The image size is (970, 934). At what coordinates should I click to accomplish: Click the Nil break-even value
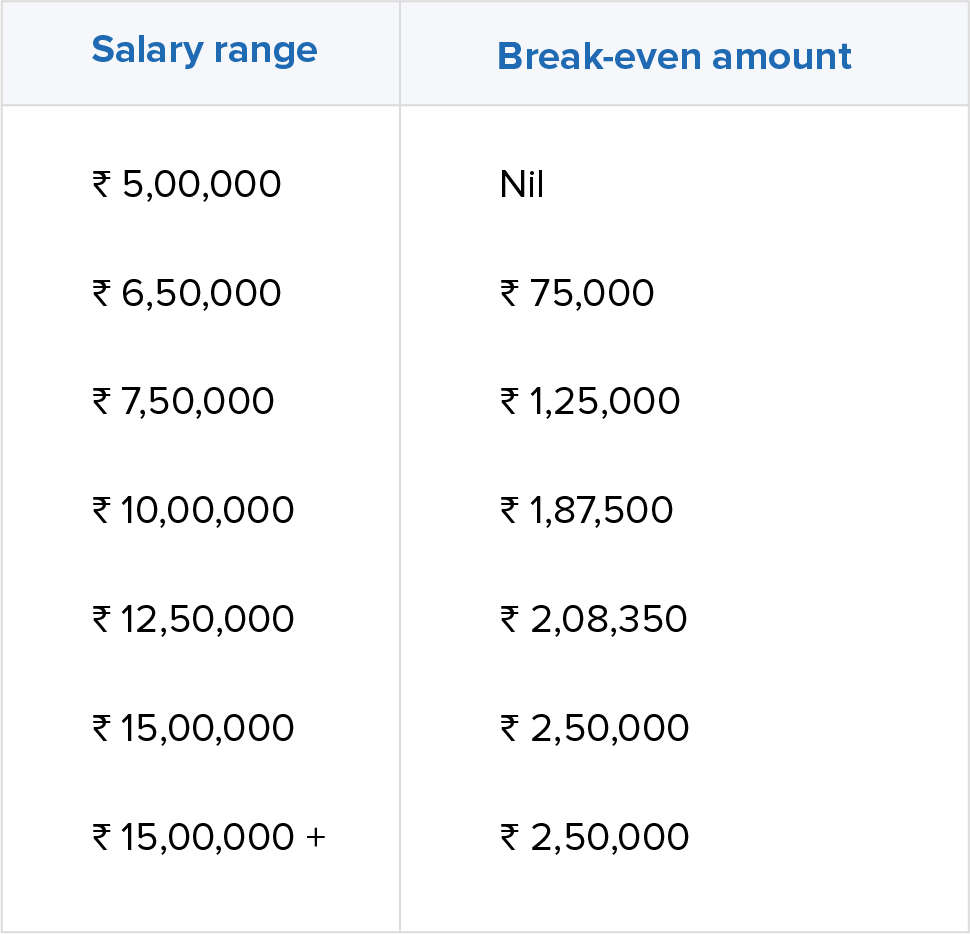click(522, 185)
